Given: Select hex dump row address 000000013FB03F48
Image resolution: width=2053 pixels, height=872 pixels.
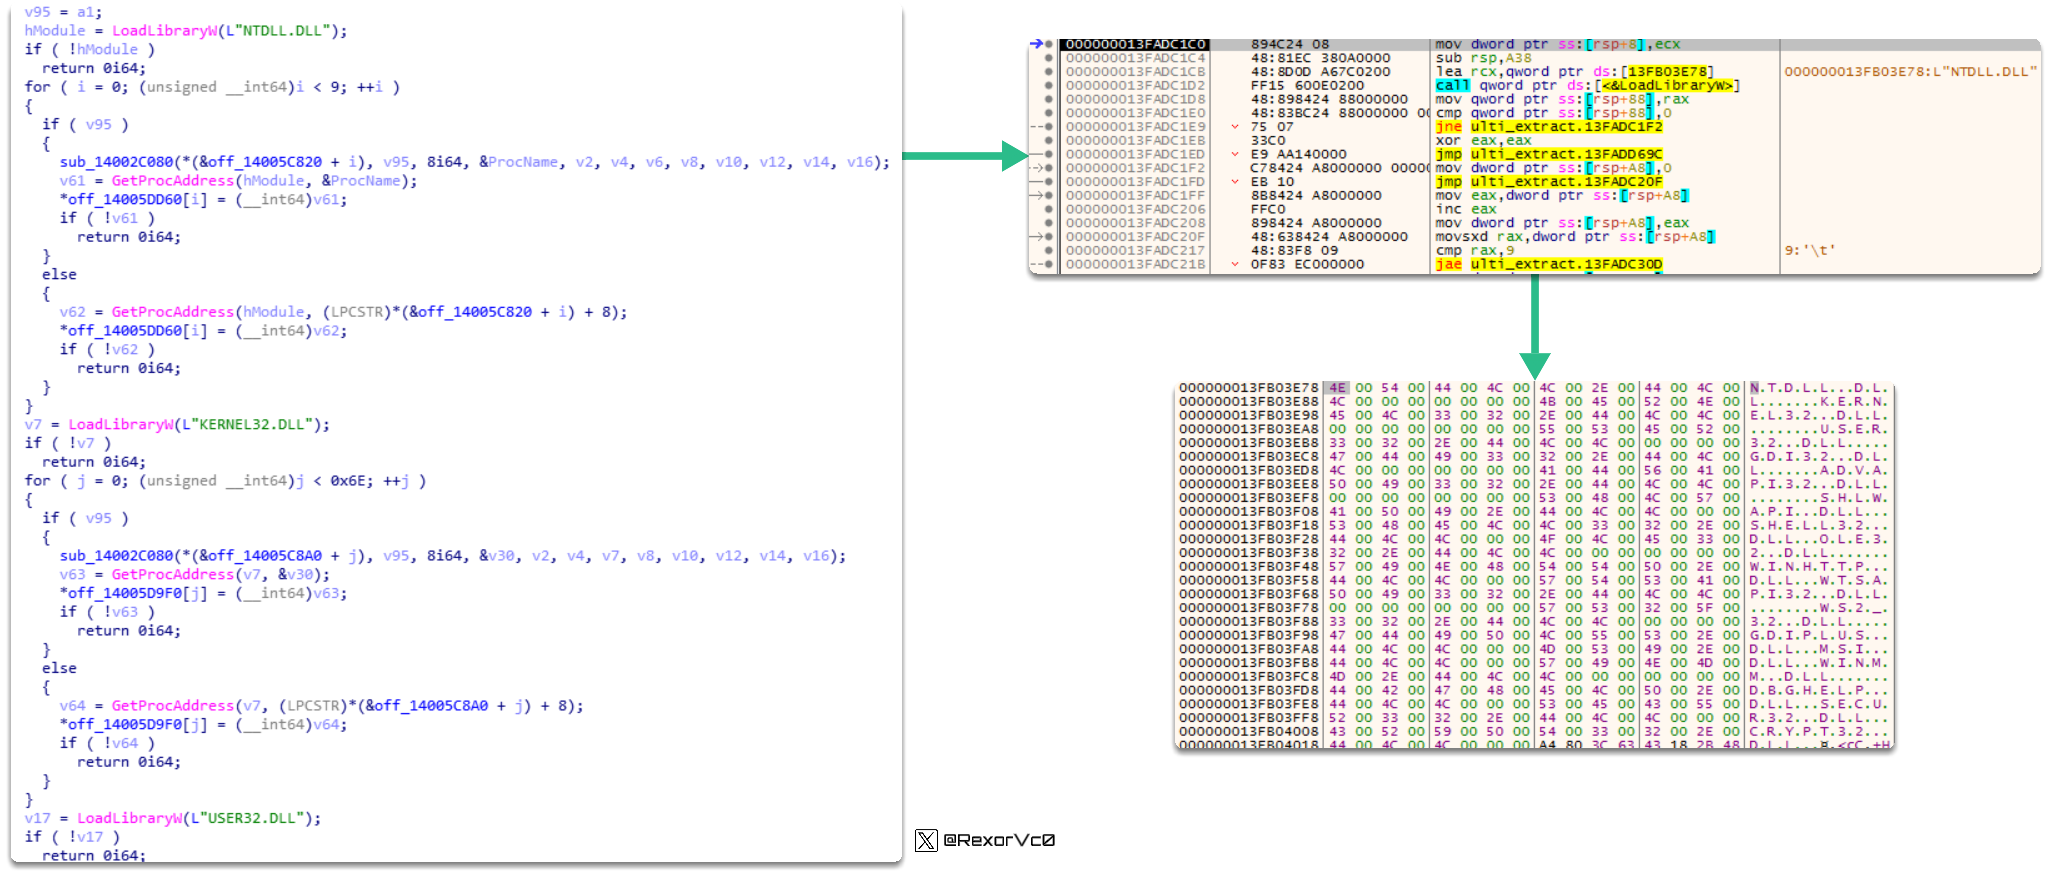Looking at the screenshot, I should 1248,567.
